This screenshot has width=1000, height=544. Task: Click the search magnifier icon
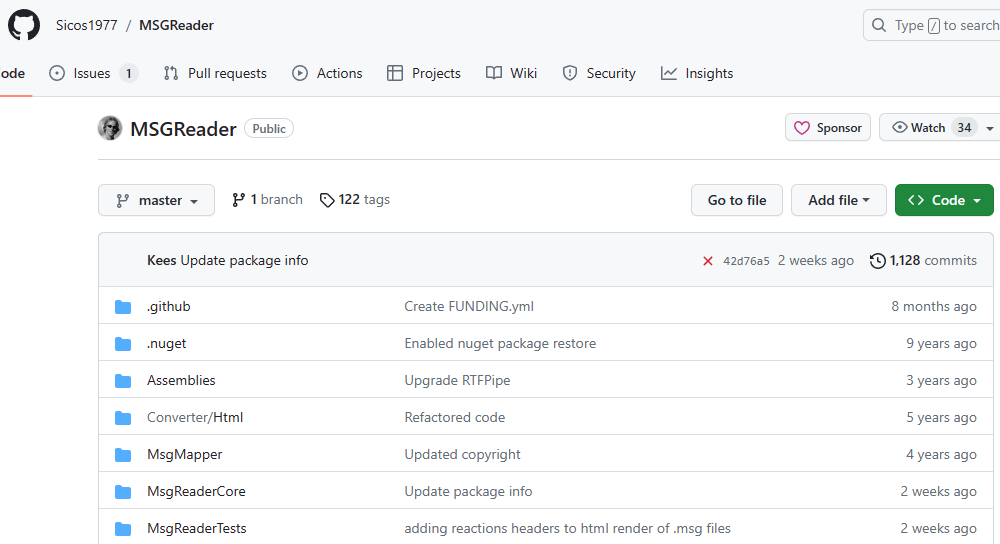coord(879,26)
